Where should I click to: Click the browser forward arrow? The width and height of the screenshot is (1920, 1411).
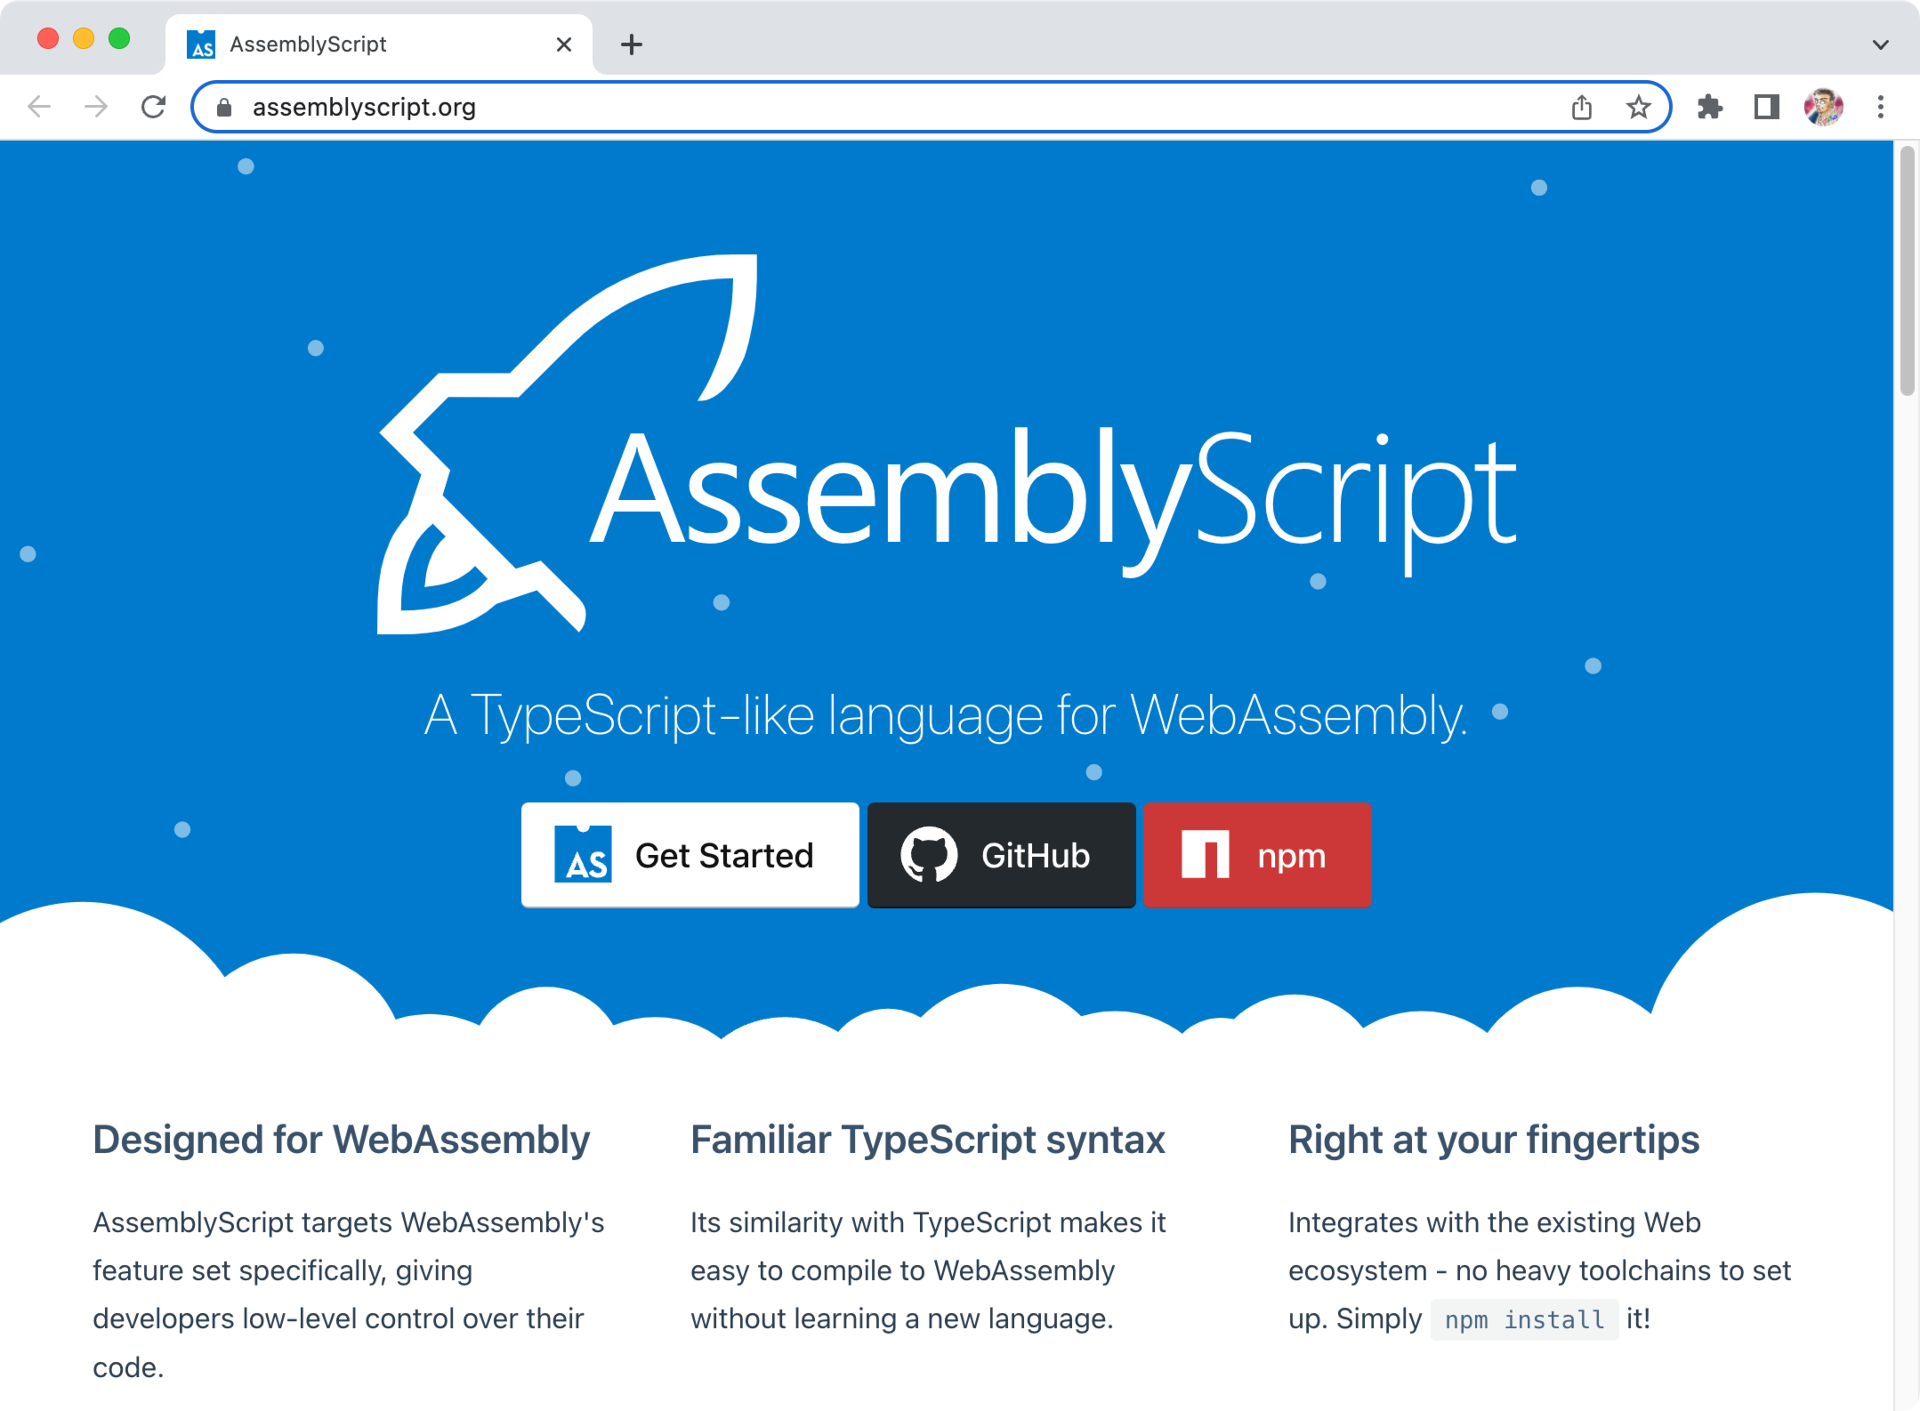[x=96, y=107]
